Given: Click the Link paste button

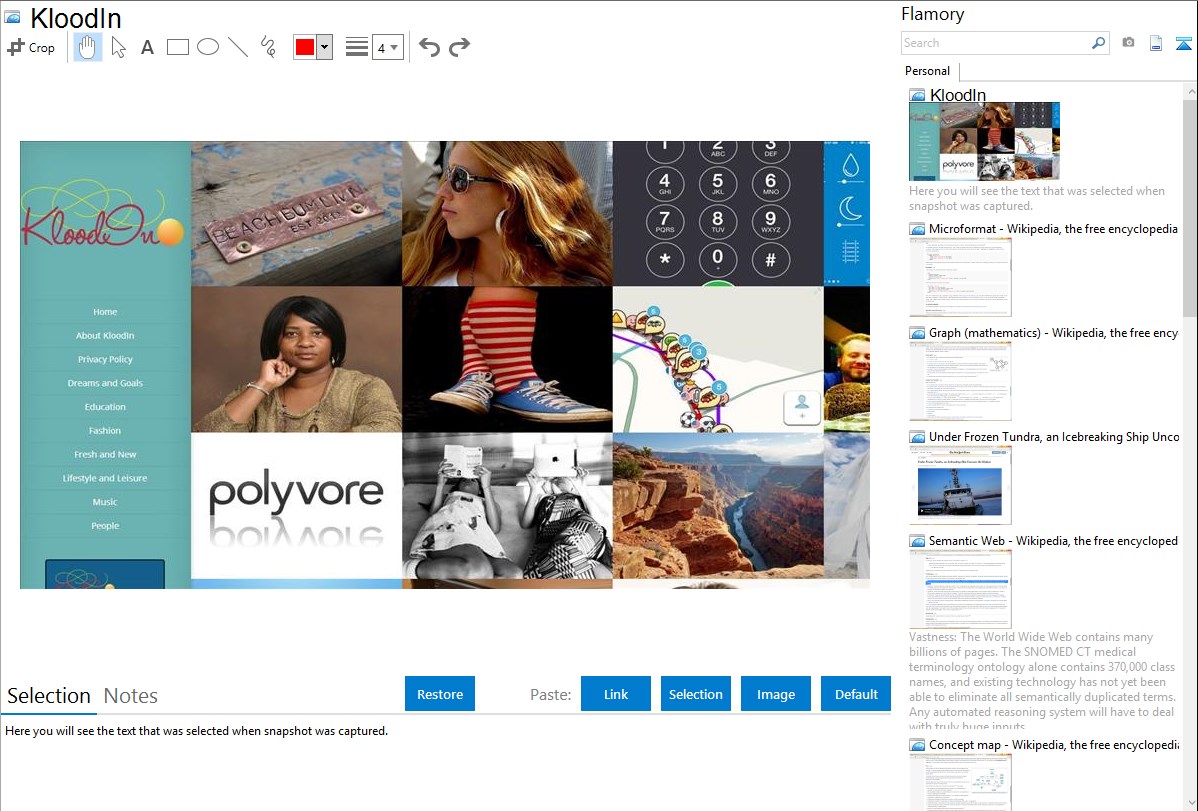Looking at the screenshot, I should (x=616, y=694).
